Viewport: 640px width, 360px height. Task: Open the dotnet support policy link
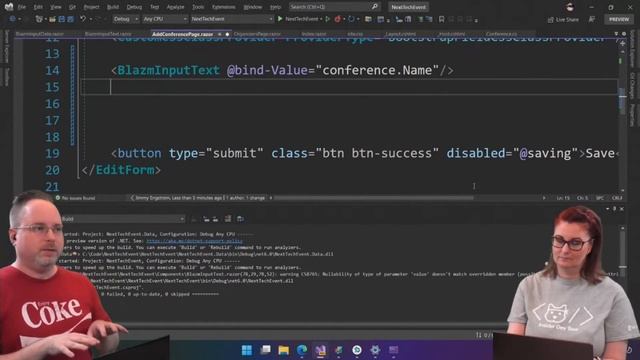click(194, 241)
